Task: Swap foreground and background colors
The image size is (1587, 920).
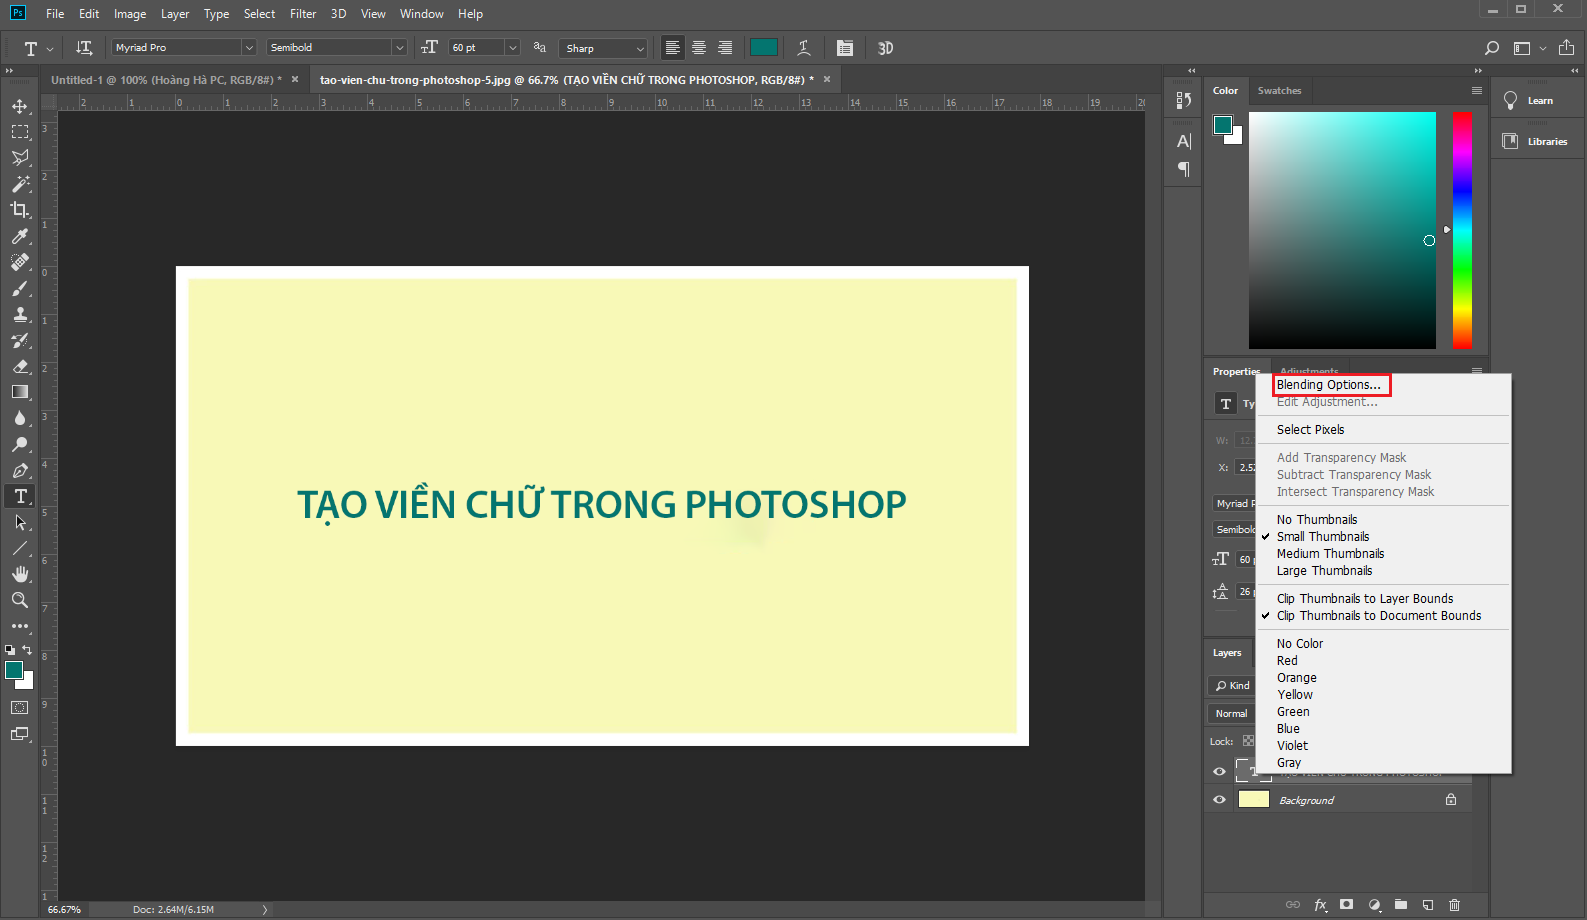Action: coord(27,650)
